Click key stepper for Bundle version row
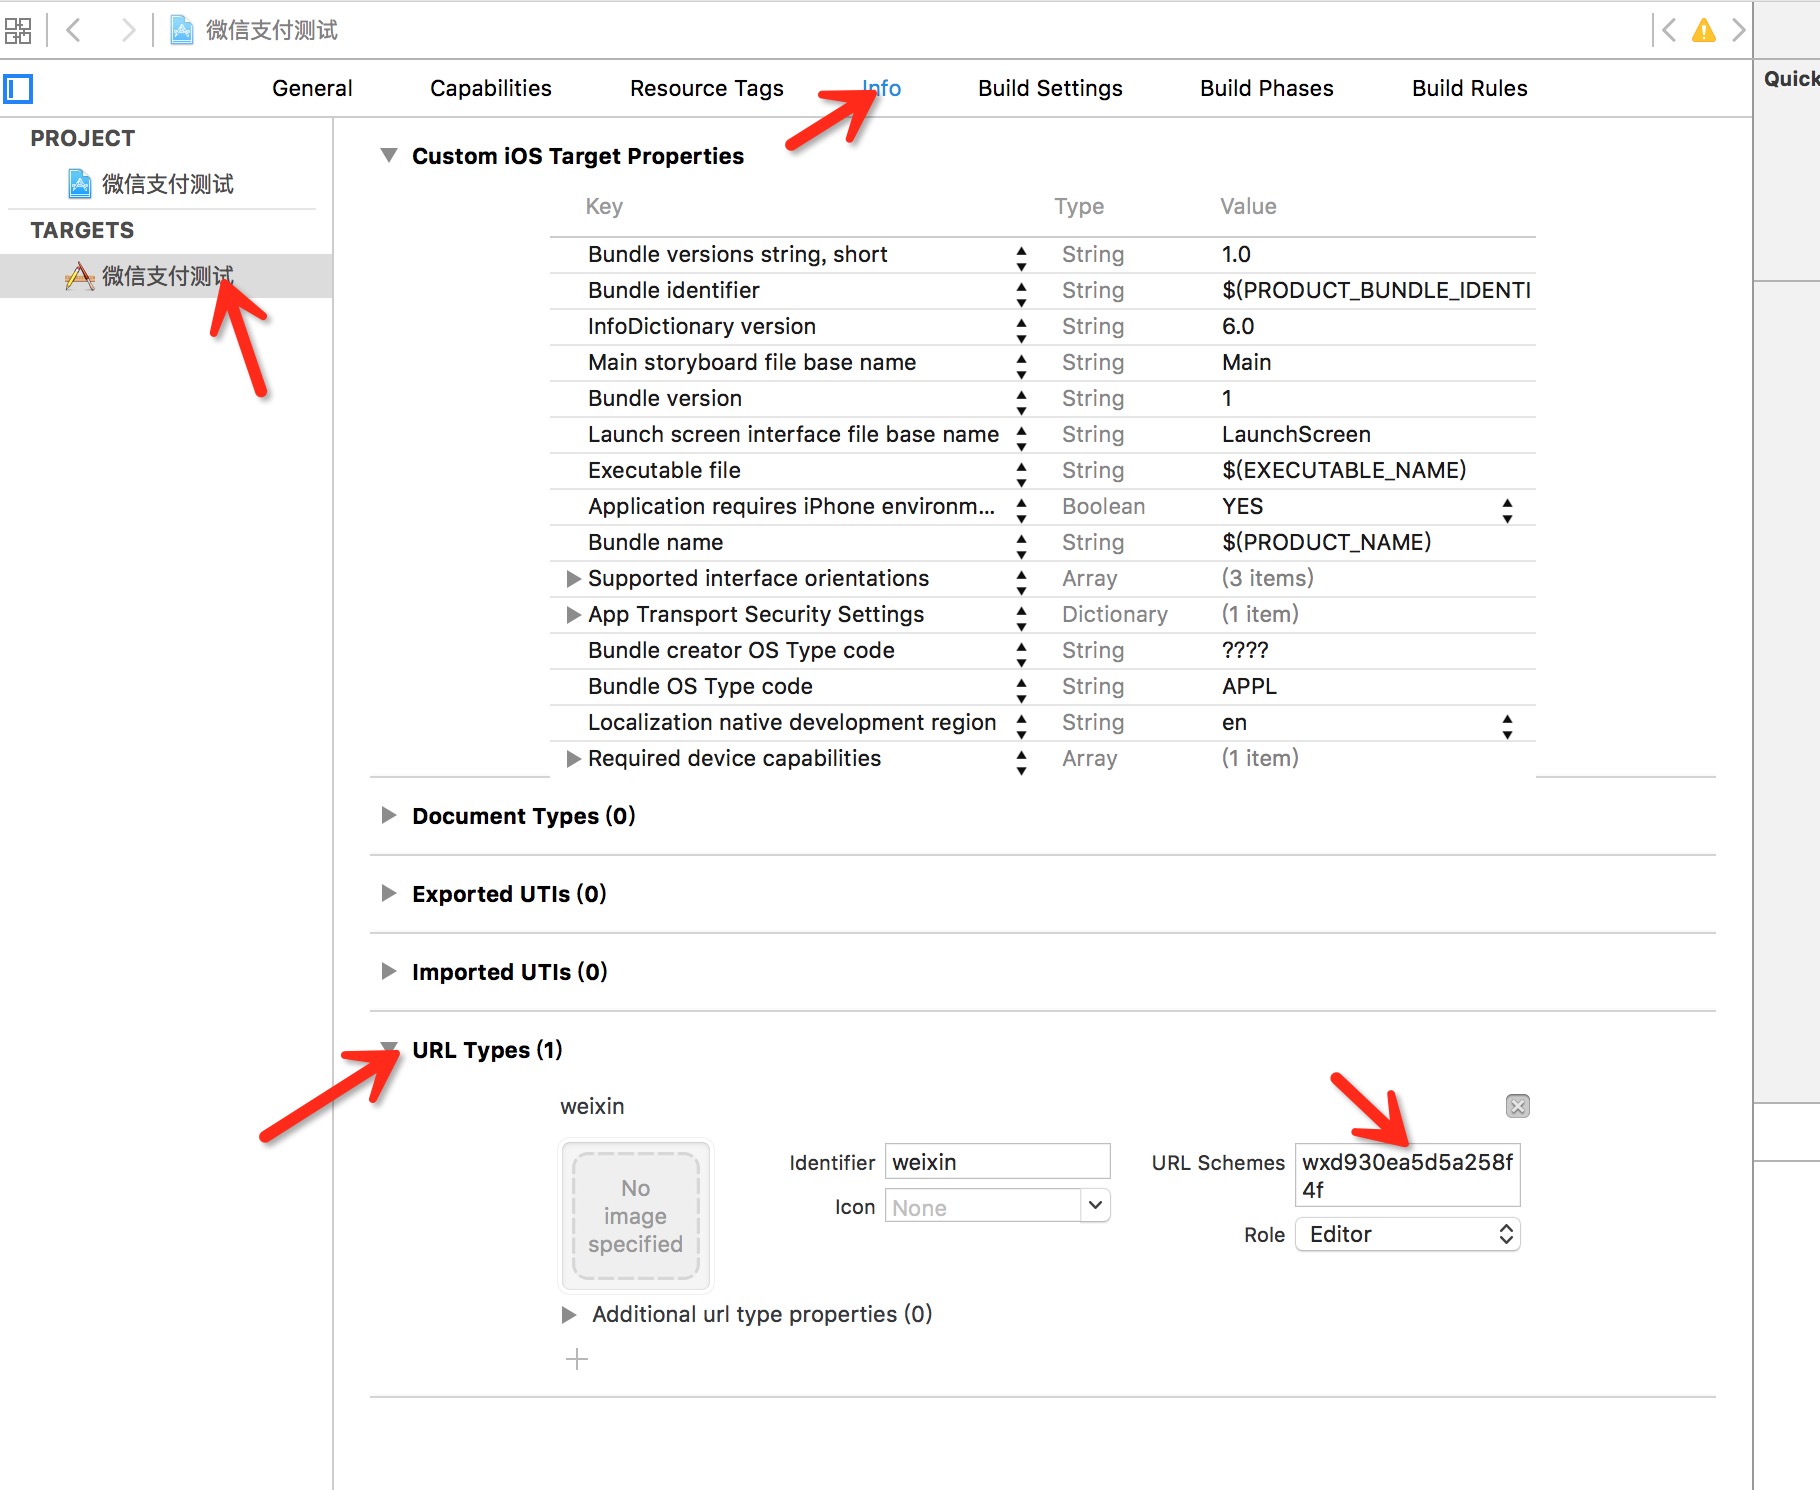1820x1490 pixels. (x=1021, y=402)
